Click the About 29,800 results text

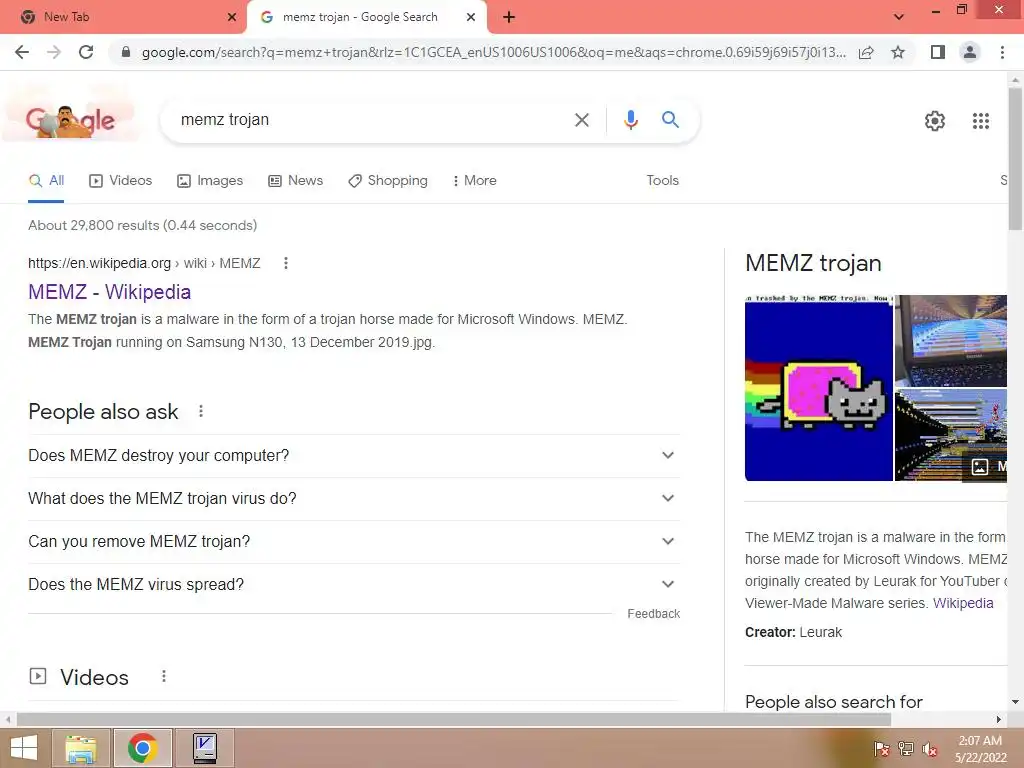pos(142,225)
